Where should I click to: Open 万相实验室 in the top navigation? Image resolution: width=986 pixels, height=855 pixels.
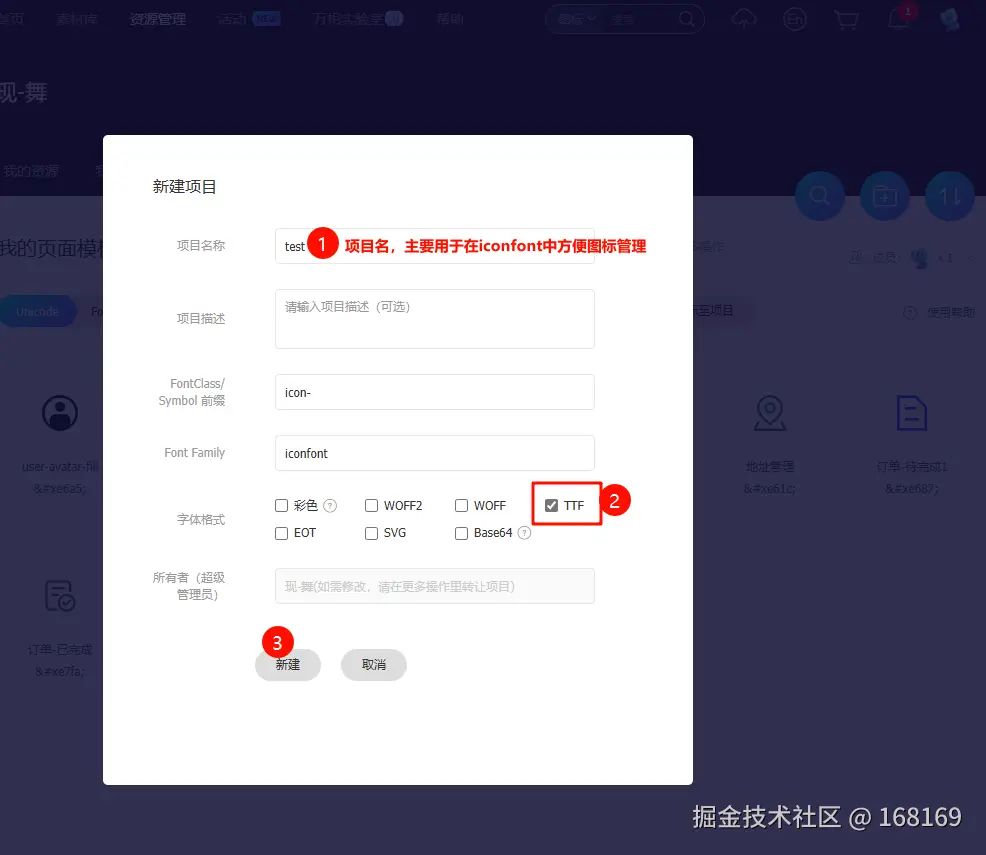point(349,19)
